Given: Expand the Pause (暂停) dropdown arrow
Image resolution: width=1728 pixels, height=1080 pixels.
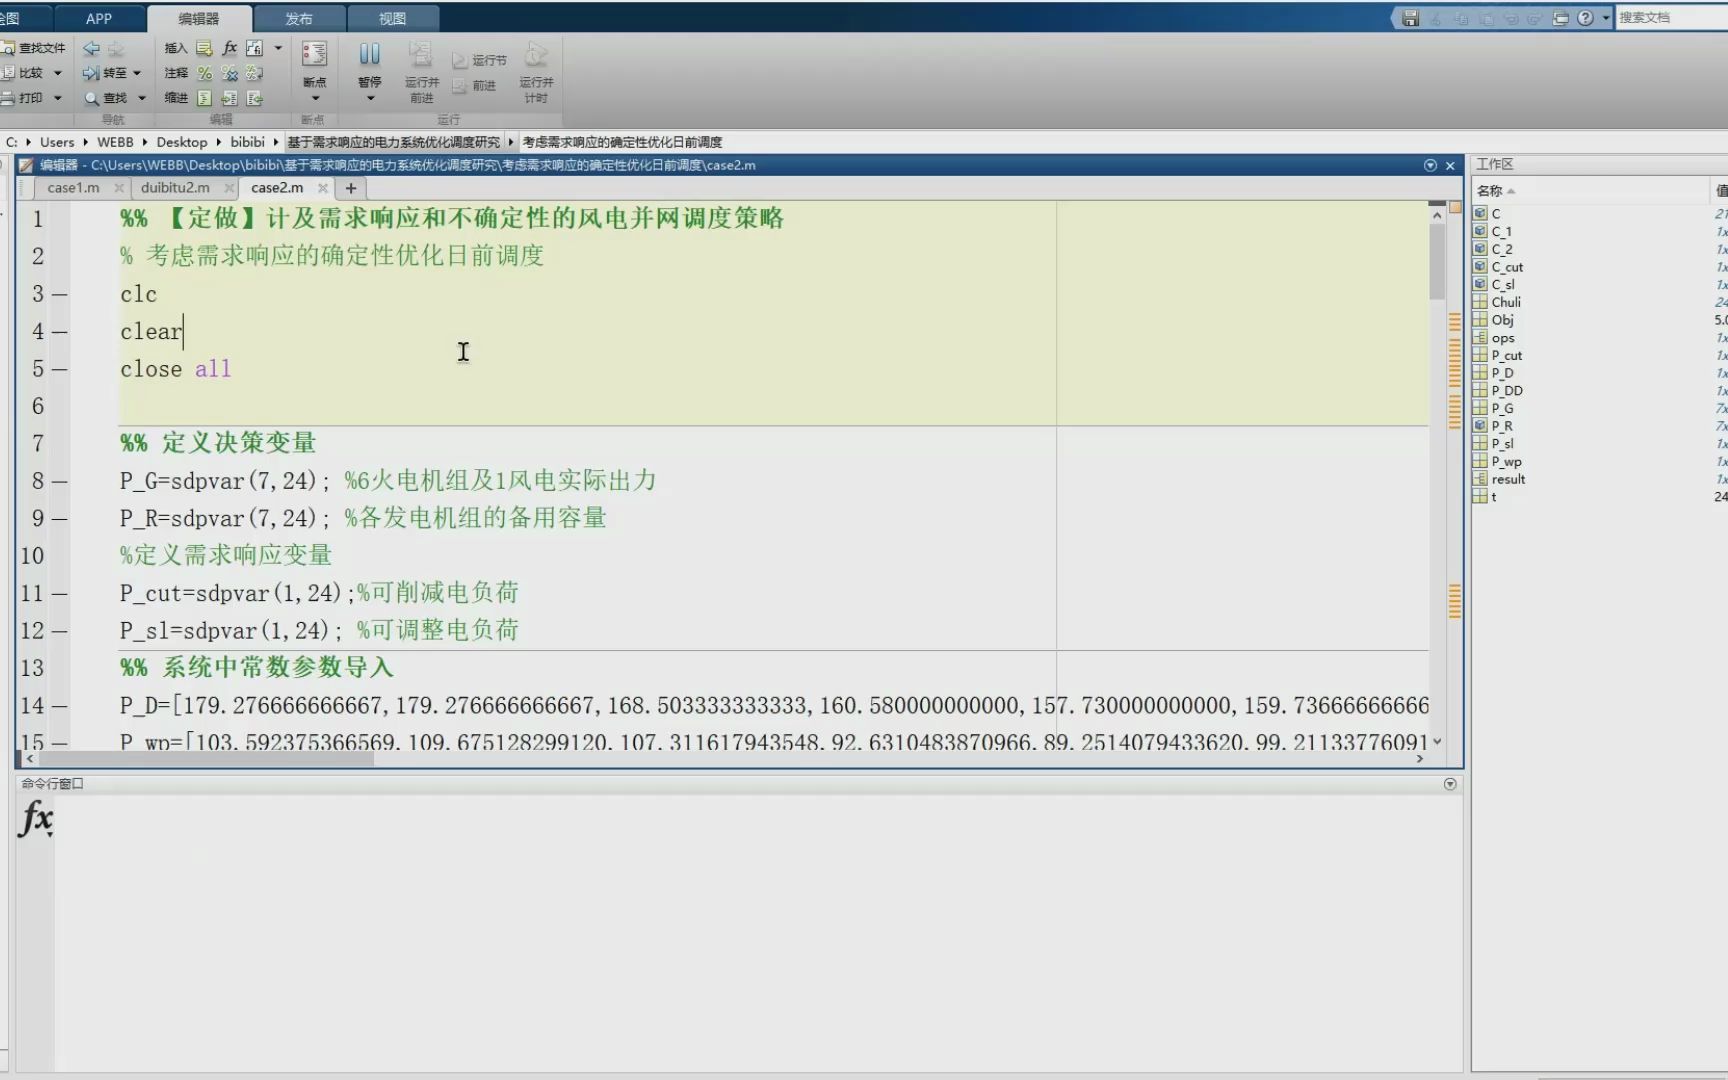Looking at the screenshot, I should 370,98.
